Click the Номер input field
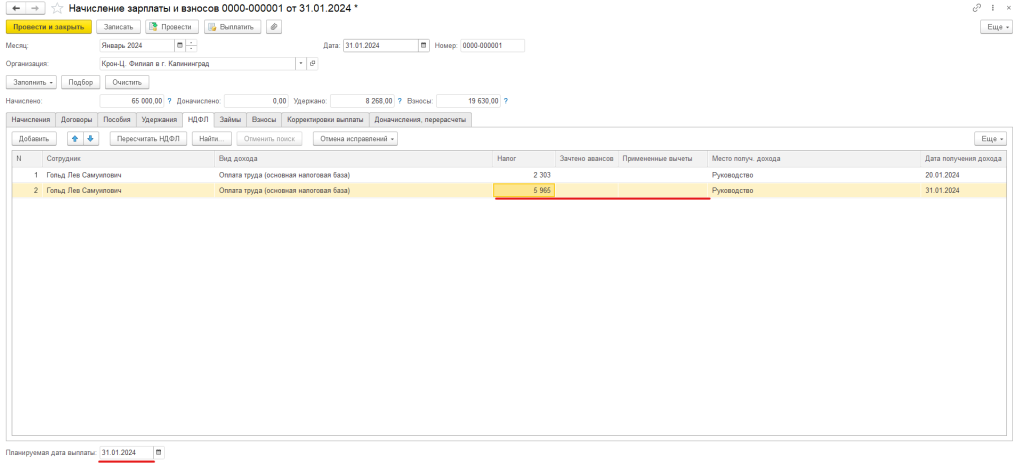Viewport: 1023px width, 463px height. pos(492,45)
